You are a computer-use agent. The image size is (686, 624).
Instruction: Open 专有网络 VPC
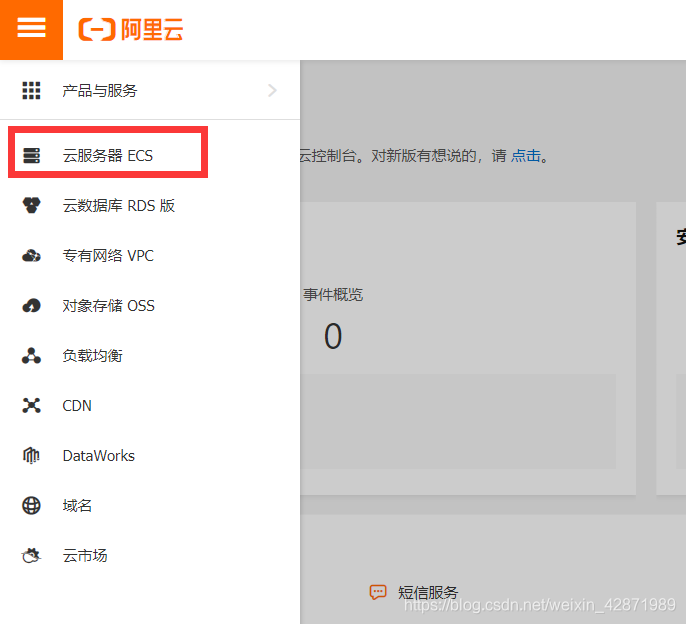click(108, 256)
